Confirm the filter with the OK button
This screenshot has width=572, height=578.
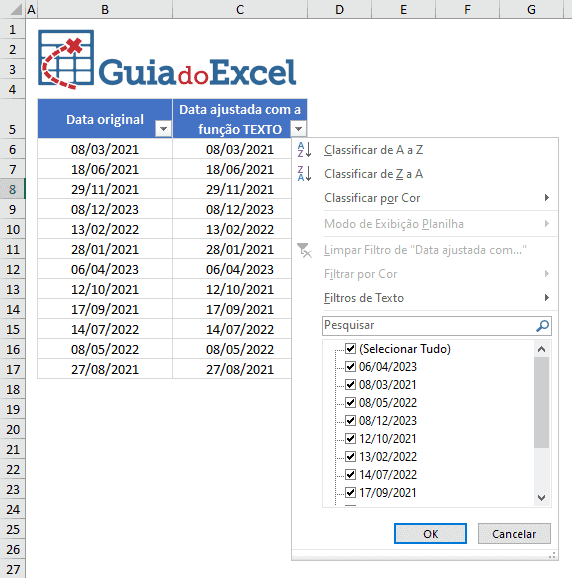[x=430, y=533]
